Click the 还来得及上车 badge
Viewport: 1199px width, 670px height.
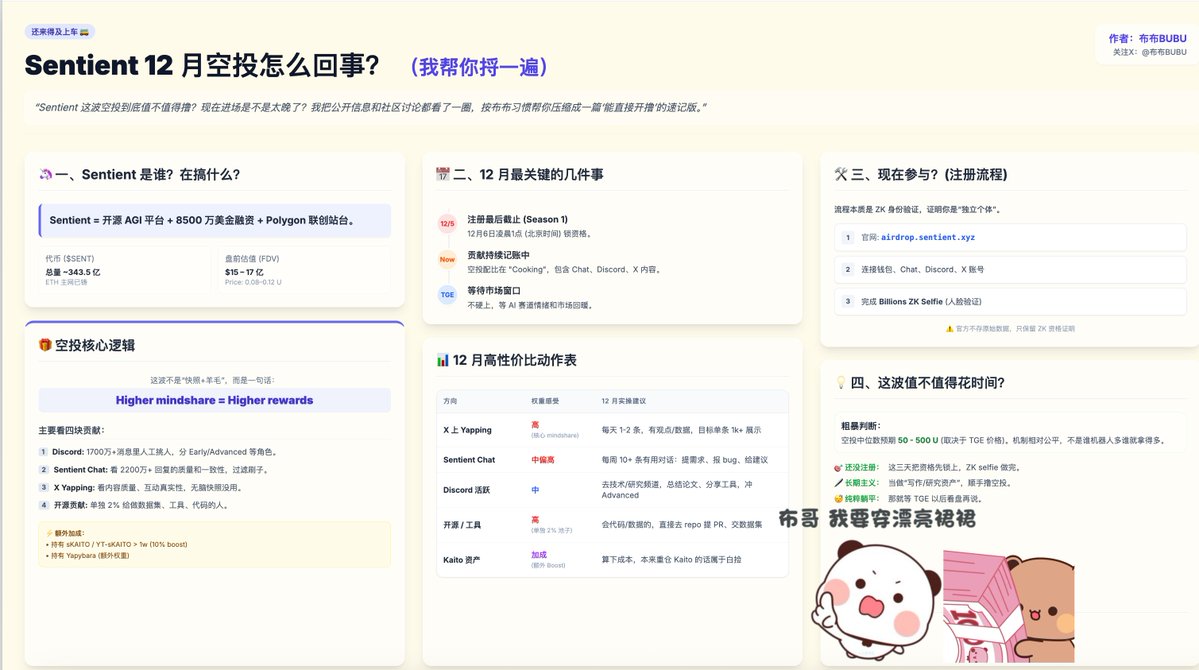(x=60, y=32)
